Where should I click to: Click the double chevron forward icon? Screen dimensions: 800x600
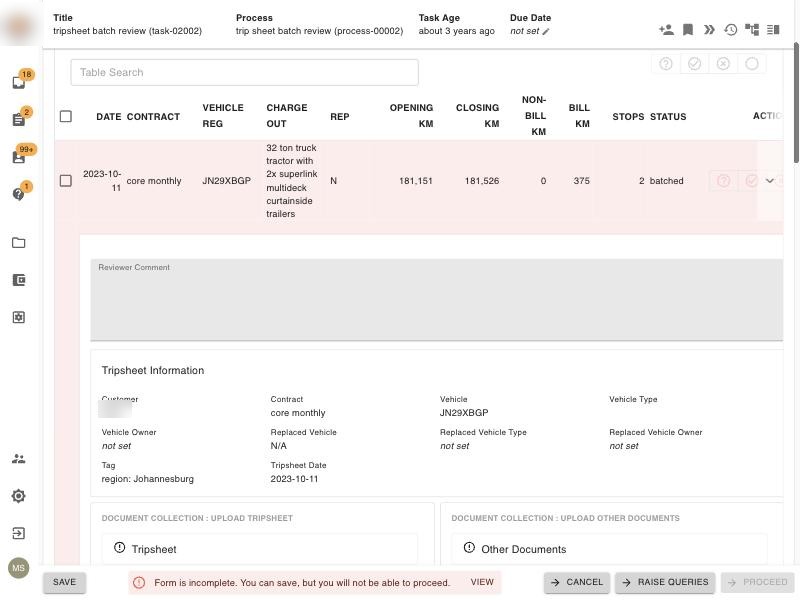709,30
